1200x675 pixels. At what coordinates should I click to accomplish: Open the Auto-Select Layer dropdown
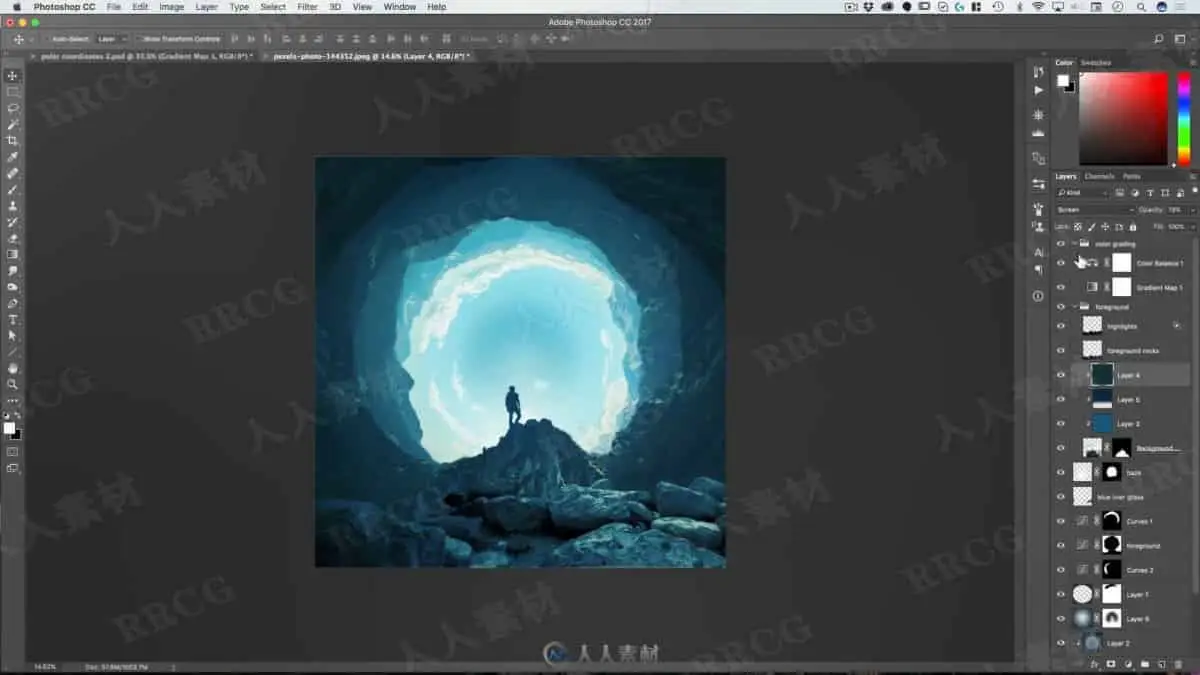[x=114, y=39]
